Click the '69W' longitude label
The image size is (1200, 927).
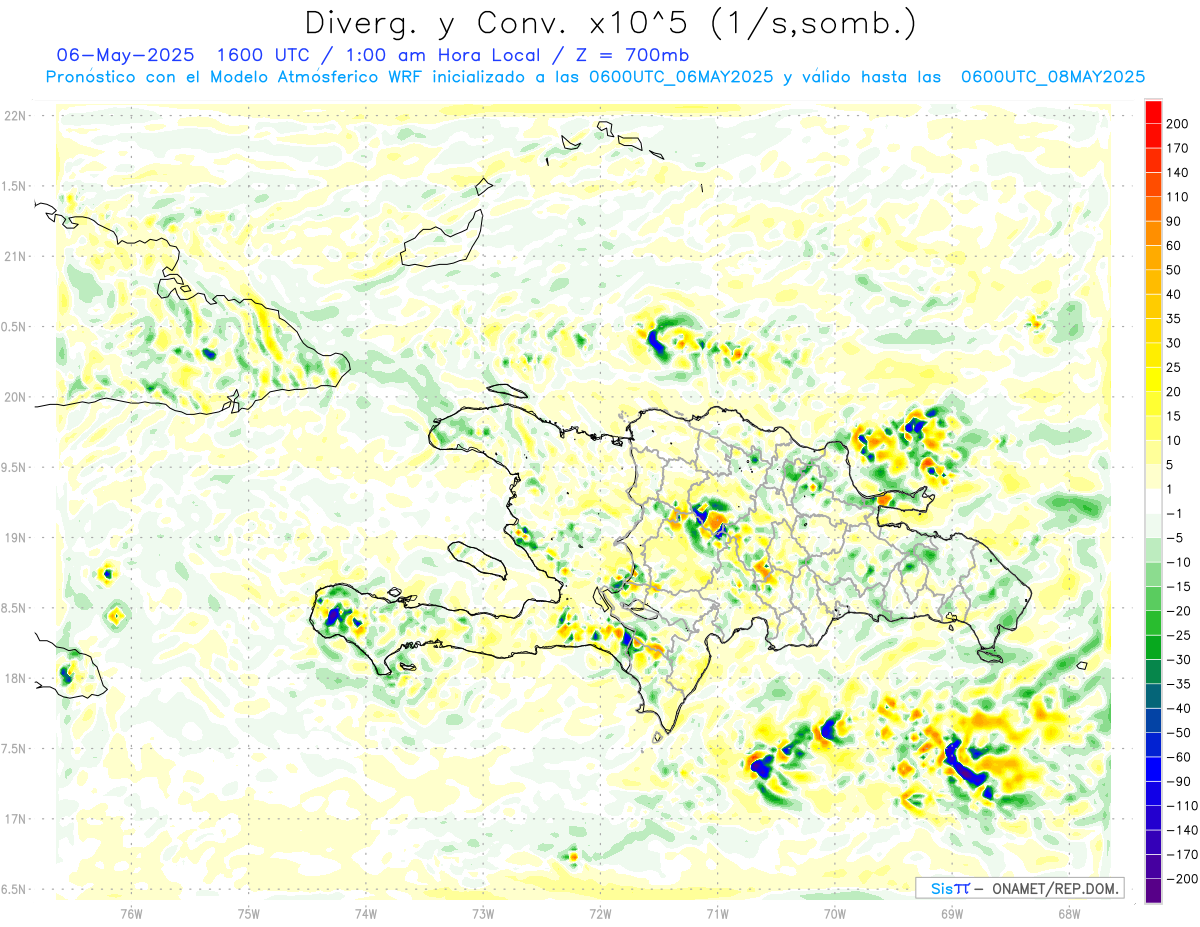(952, 913)
